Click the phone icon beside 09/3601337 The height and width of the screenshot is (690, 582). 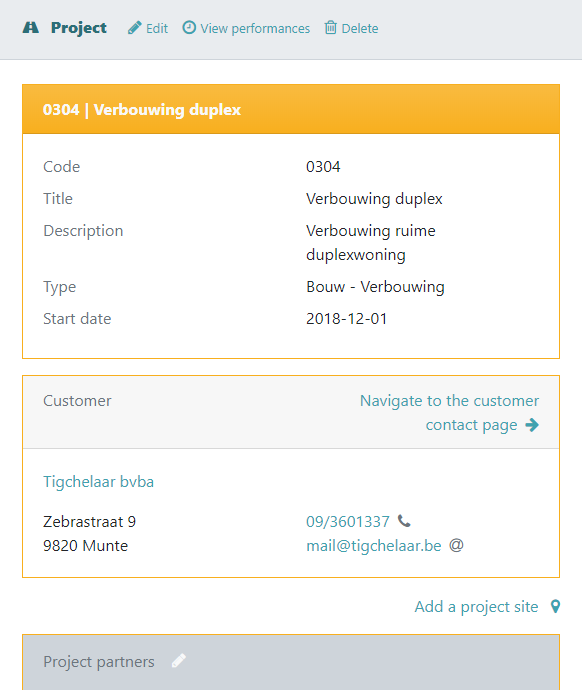(404, 521)
